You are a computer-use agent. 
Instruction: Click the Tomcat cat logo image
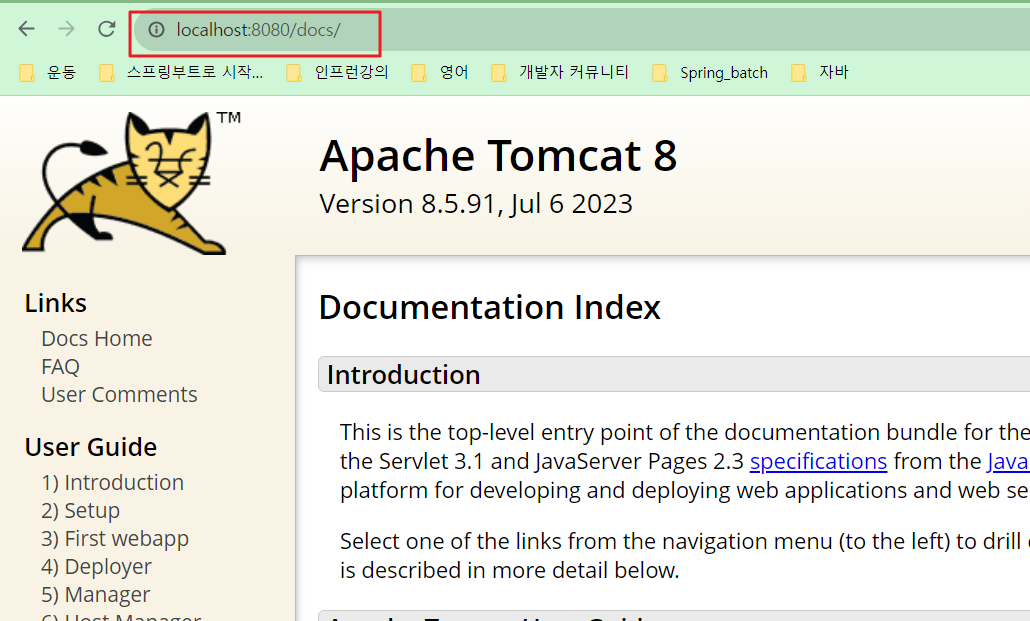click(x=131, y=183)
